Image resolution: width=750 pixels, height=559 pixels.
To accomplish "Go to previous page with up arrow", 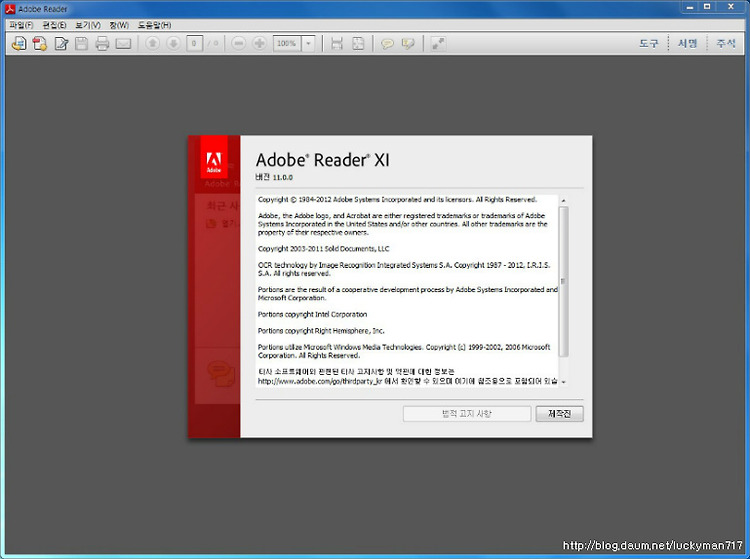I will coord(153,44).
